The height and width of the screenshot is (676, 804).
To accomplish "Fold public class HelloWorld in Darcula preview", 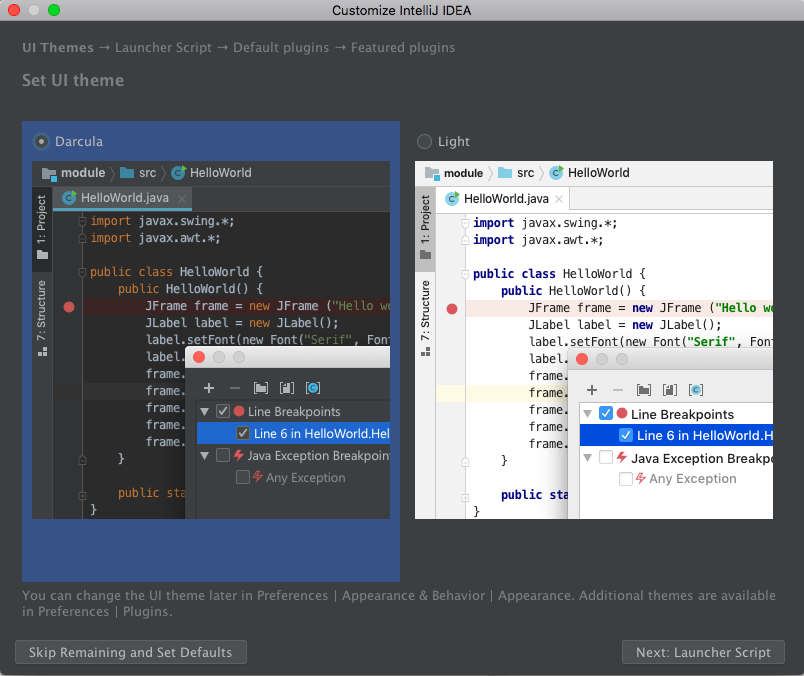I will (82, 272).
